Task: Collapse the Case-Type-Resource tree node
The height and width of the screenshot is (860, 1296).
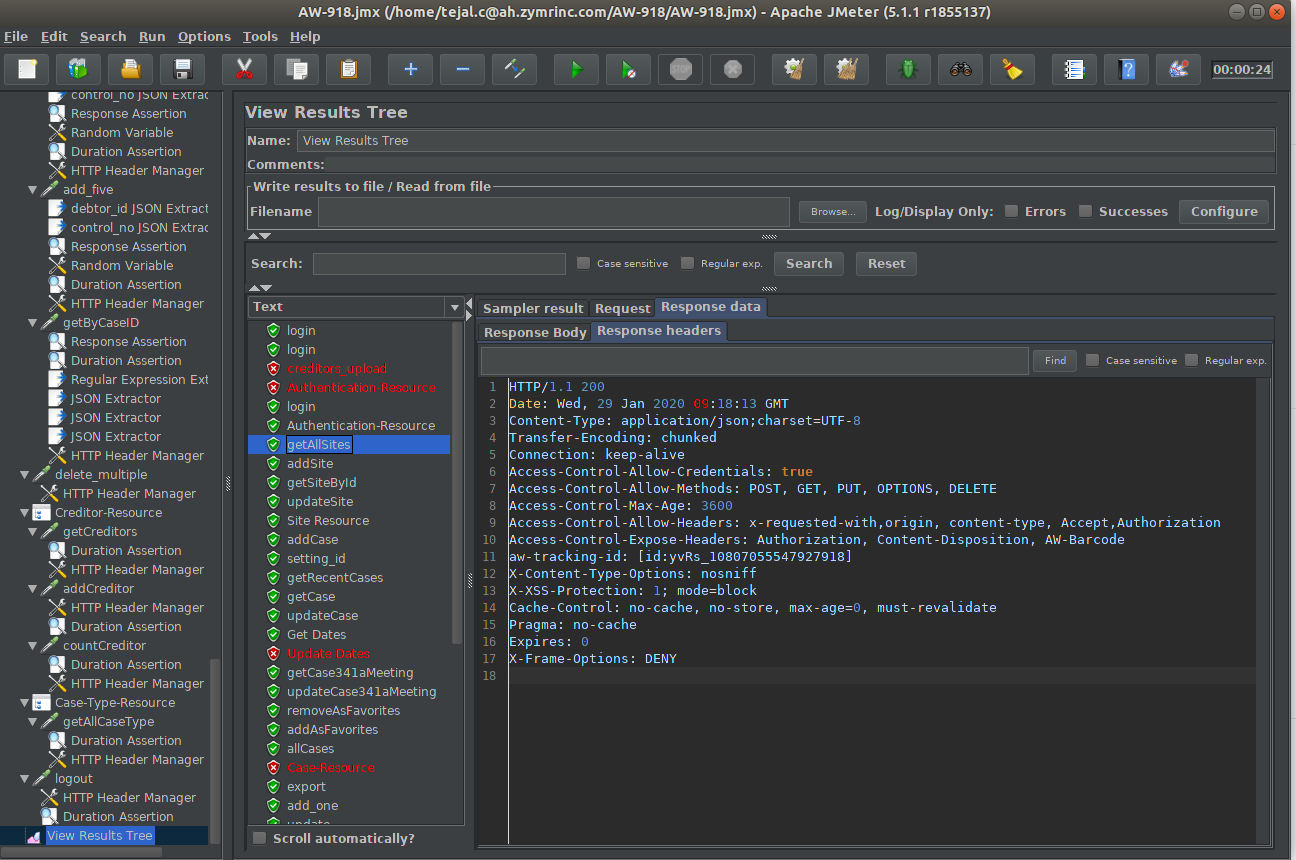Action: 25,702
